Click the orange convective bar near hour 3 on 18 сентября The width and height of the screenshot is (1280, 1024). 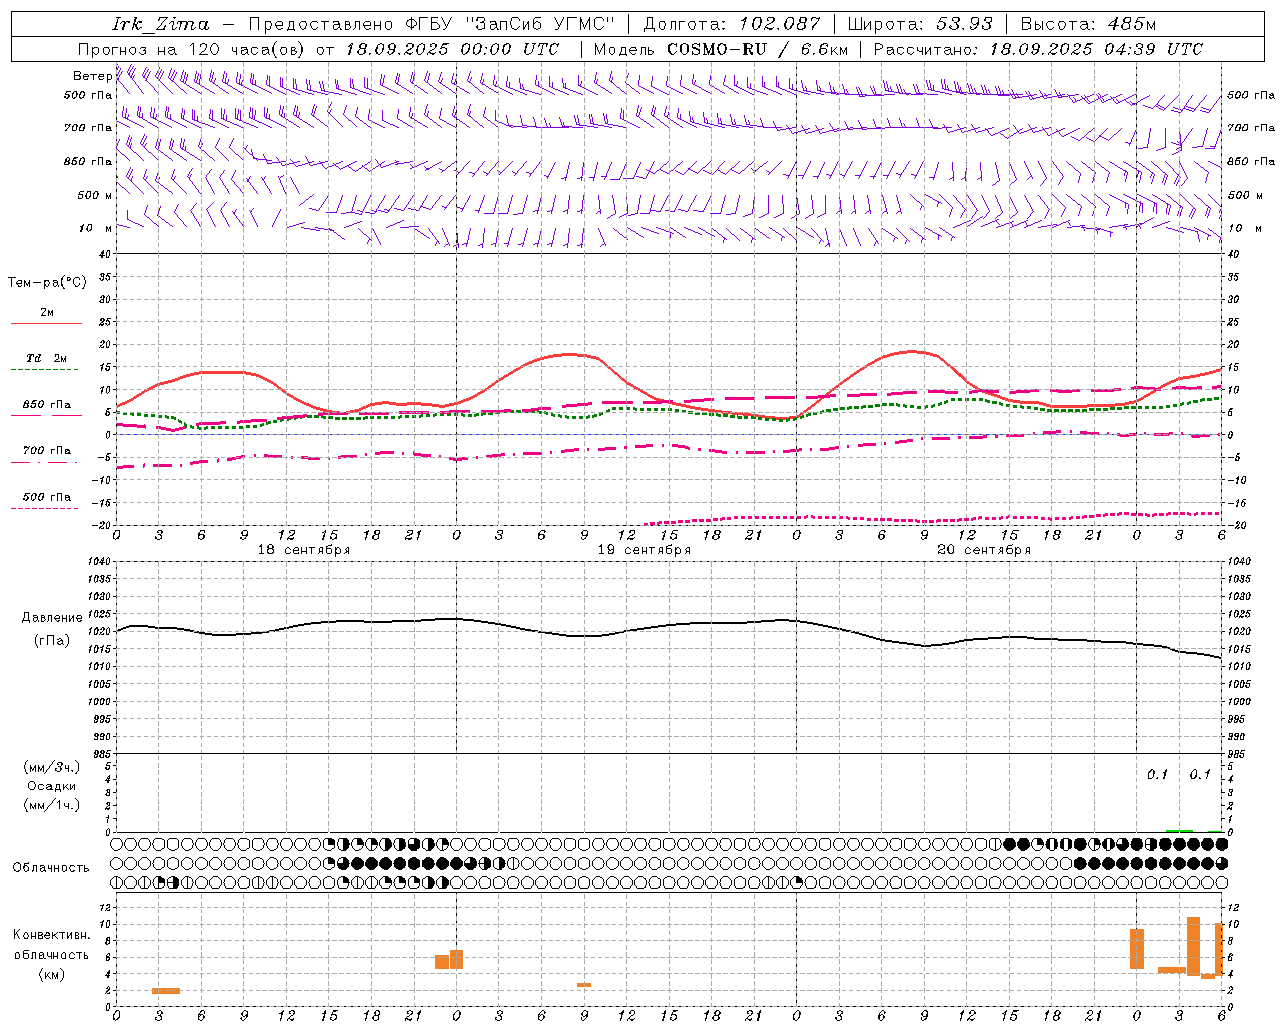point(166,991)
